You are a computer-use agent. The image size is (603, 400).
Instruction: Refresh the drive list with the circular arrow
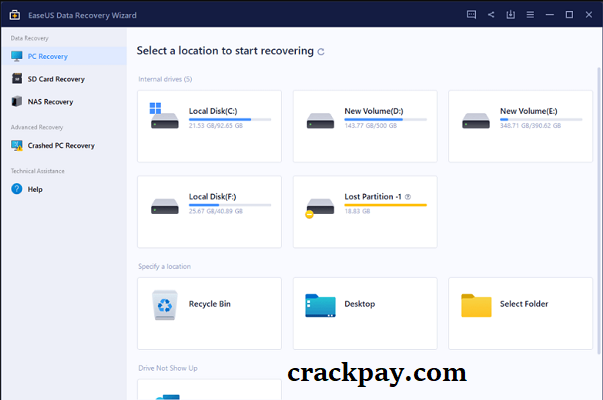(x=321, y=52)
